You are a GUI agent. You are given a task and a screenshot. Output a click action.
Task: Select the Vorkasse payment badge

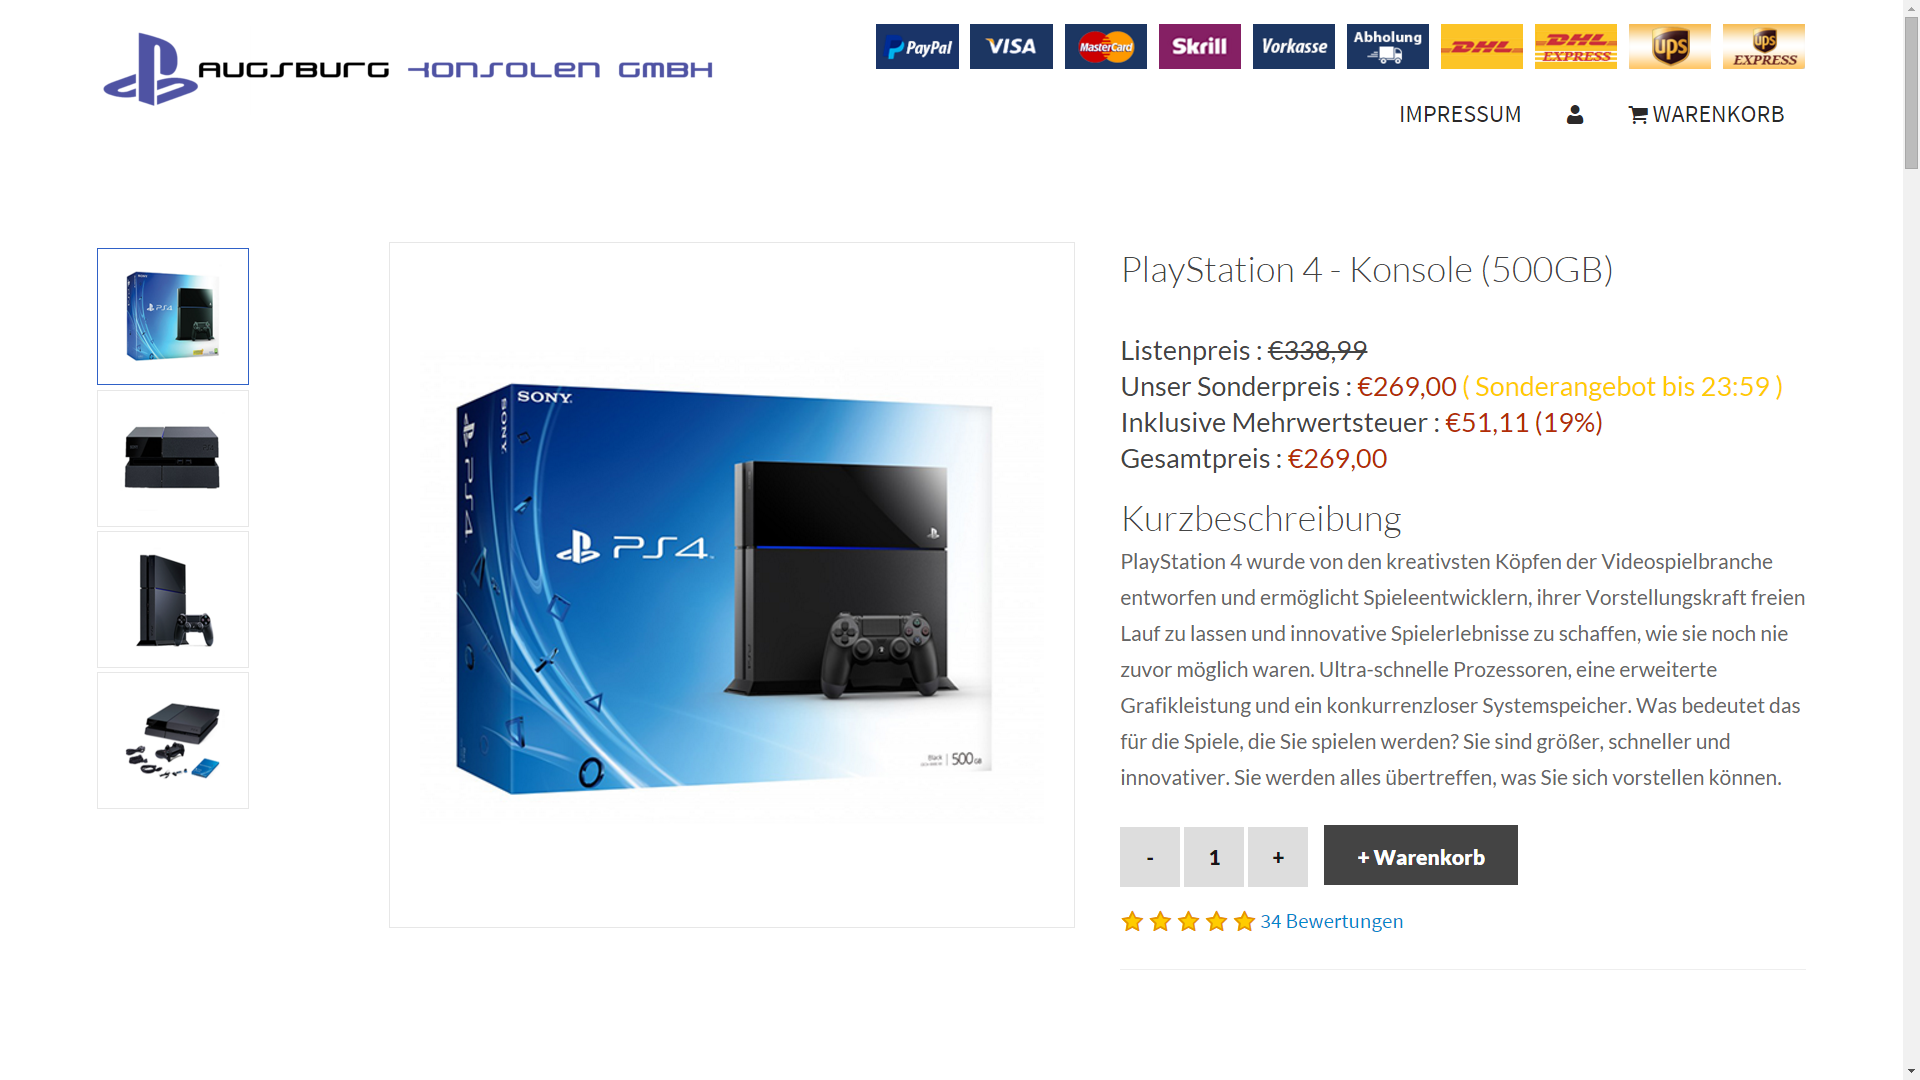[x=1293, y=46]
